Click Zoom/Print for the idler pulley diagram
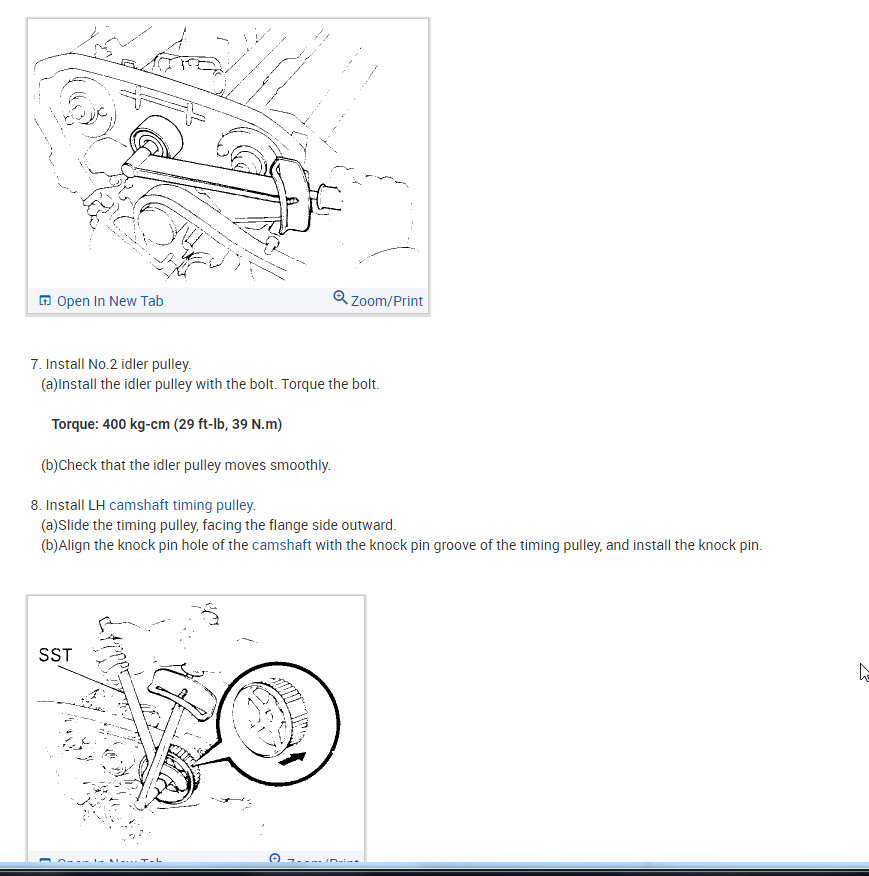Viewport: 869px width, 876px height. (387, 301)
